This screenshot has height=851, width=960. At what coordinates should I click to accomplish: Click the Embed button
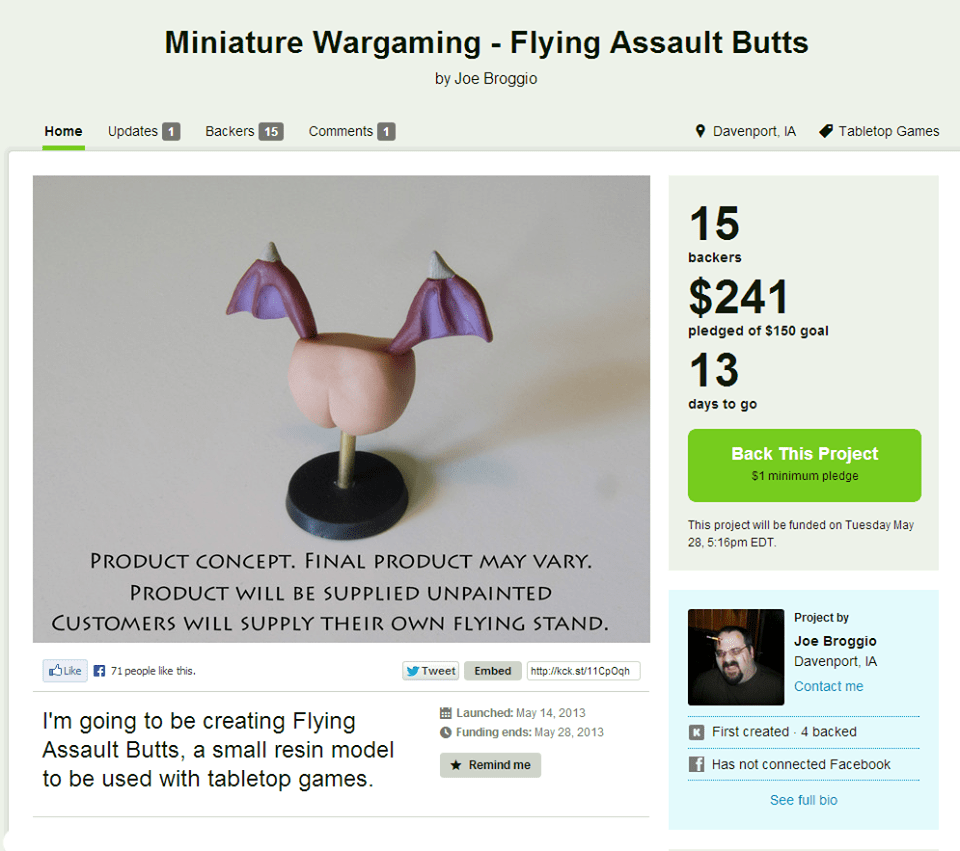[x=492, y=671]
